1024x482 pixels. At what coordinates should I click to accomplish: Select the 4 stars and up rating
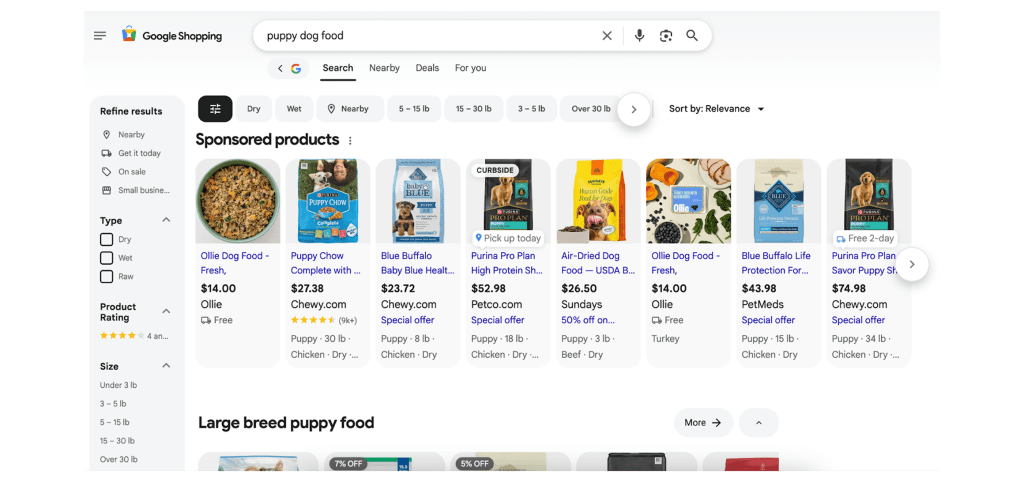134,336
